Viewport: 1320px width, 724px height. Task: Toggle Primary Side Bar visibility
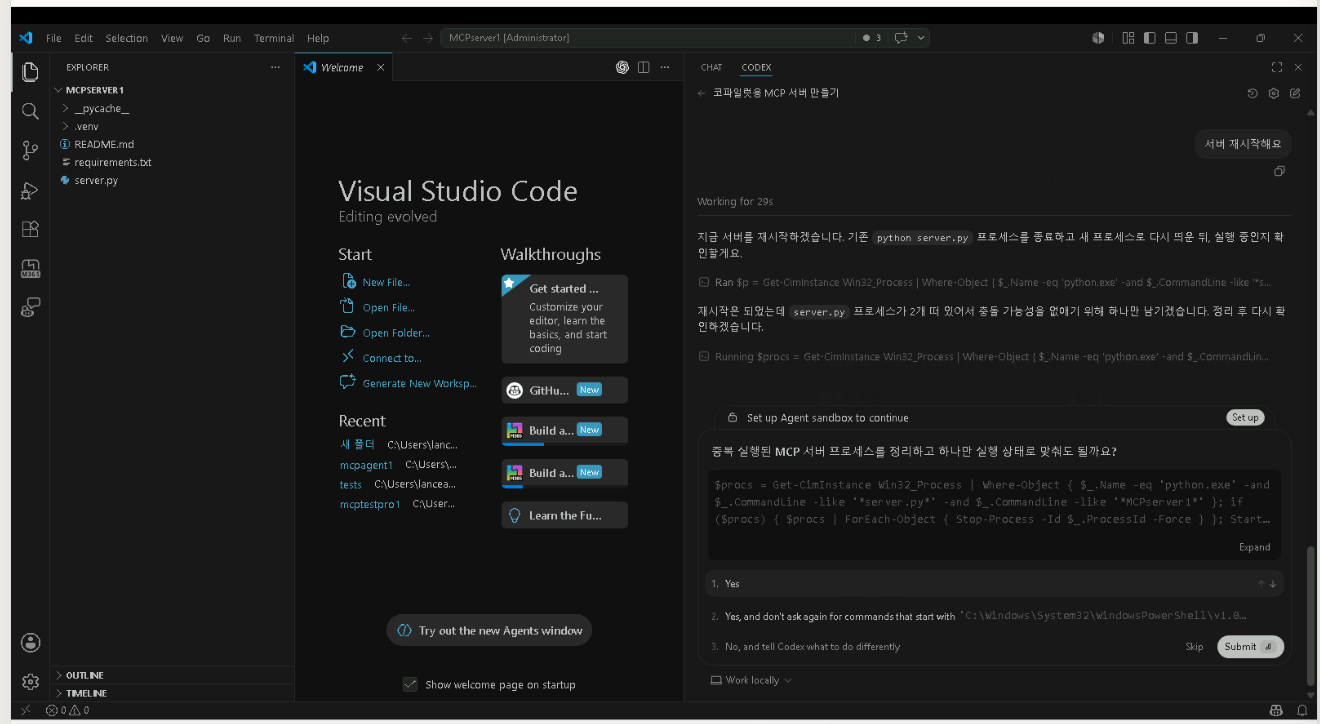(x=1149, y=38)
